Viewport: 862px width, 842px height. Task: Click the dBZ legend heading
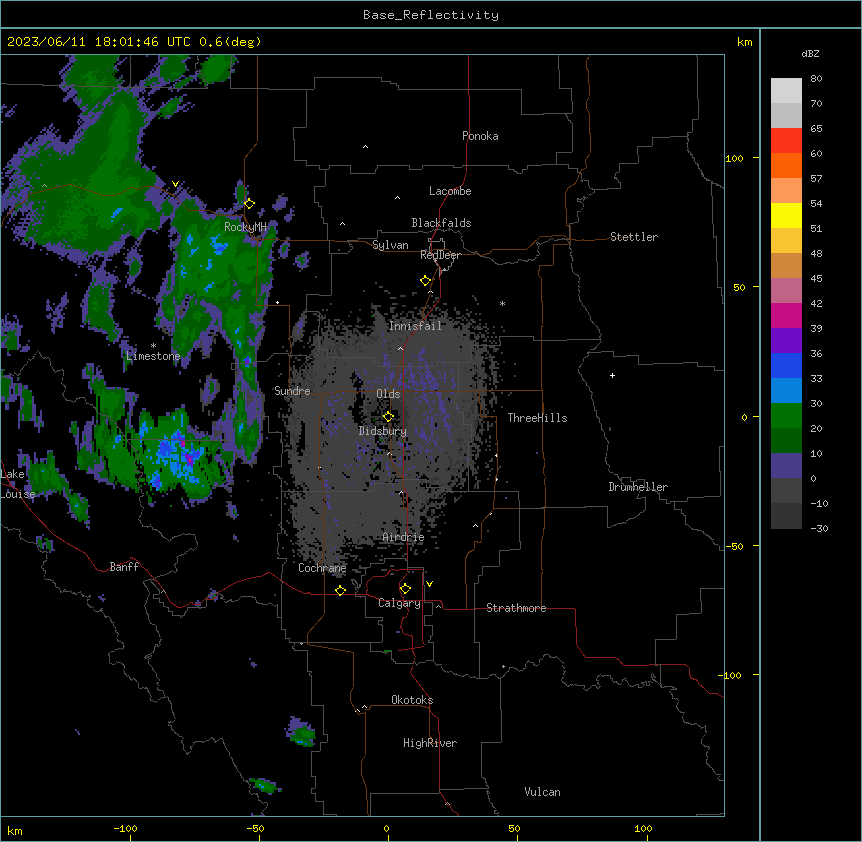(x=810, y=54)
